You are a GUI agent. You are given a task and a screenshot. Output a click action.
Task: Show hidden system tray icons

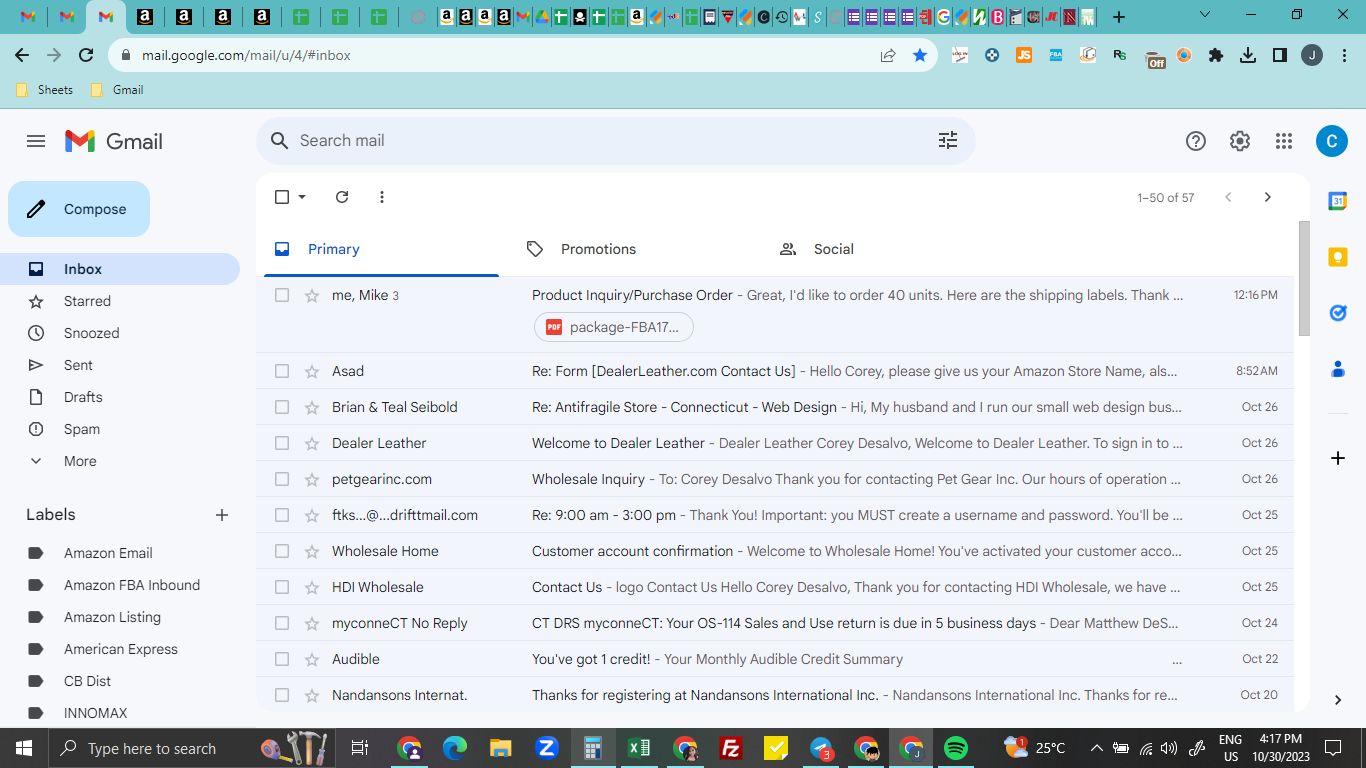pyautogui.click(x=1096, y=748)
